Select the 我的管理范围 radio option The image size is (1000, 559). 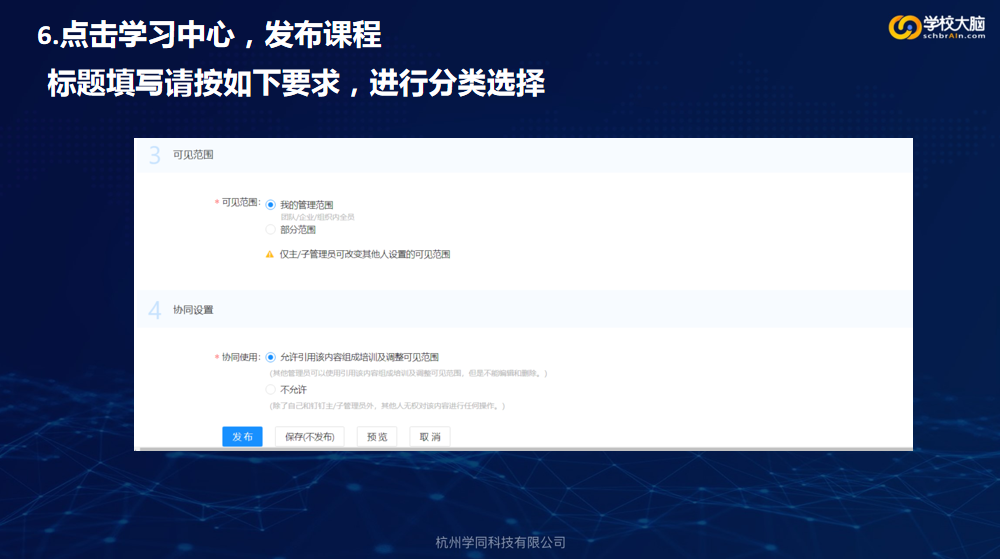[270, 205]
